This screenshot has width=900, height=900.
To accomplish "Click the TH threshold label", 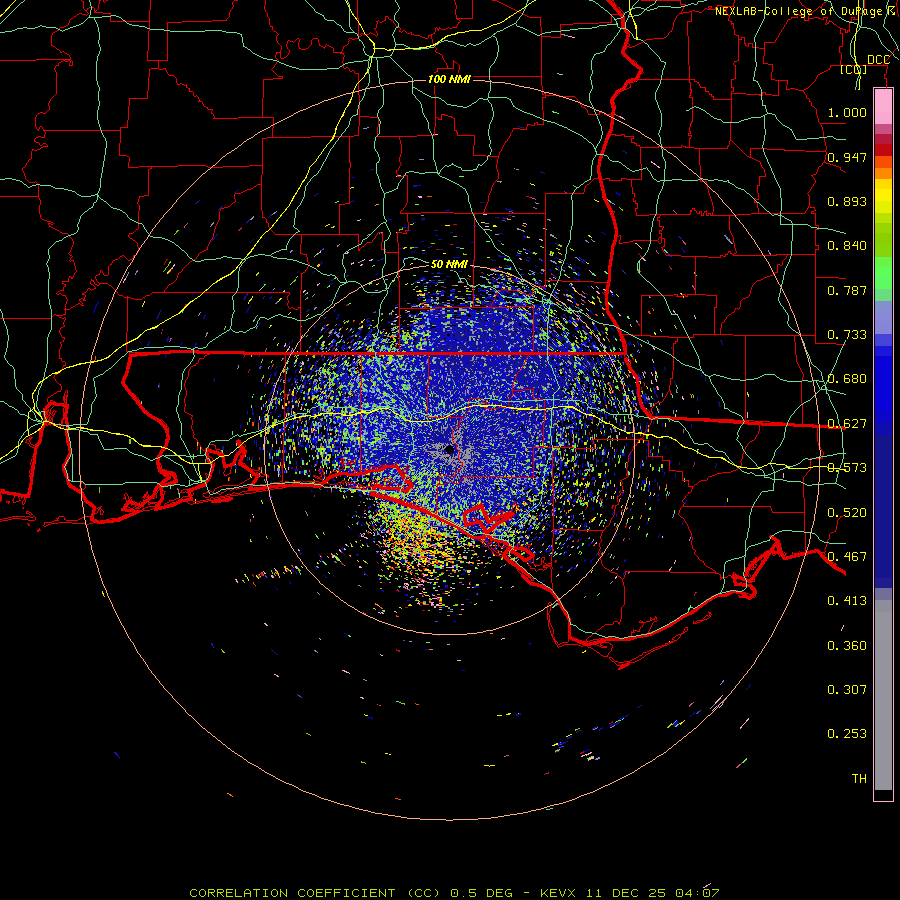I will click(x=859, y=779).
